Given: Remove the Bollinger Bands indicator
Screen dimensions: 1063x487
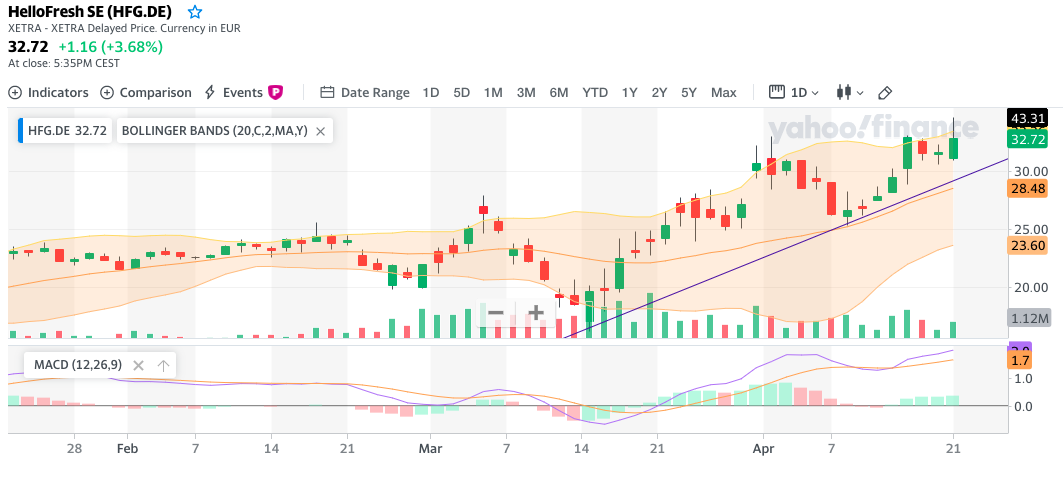Looking at the screenshot, I should tap(321, 132).
